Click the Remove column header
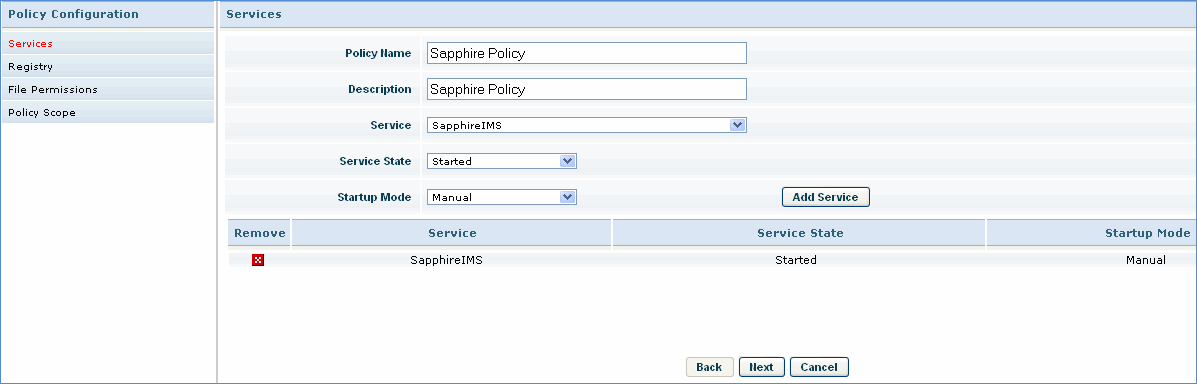Screen dimensions: 1197x384 [x=260, y=233]
